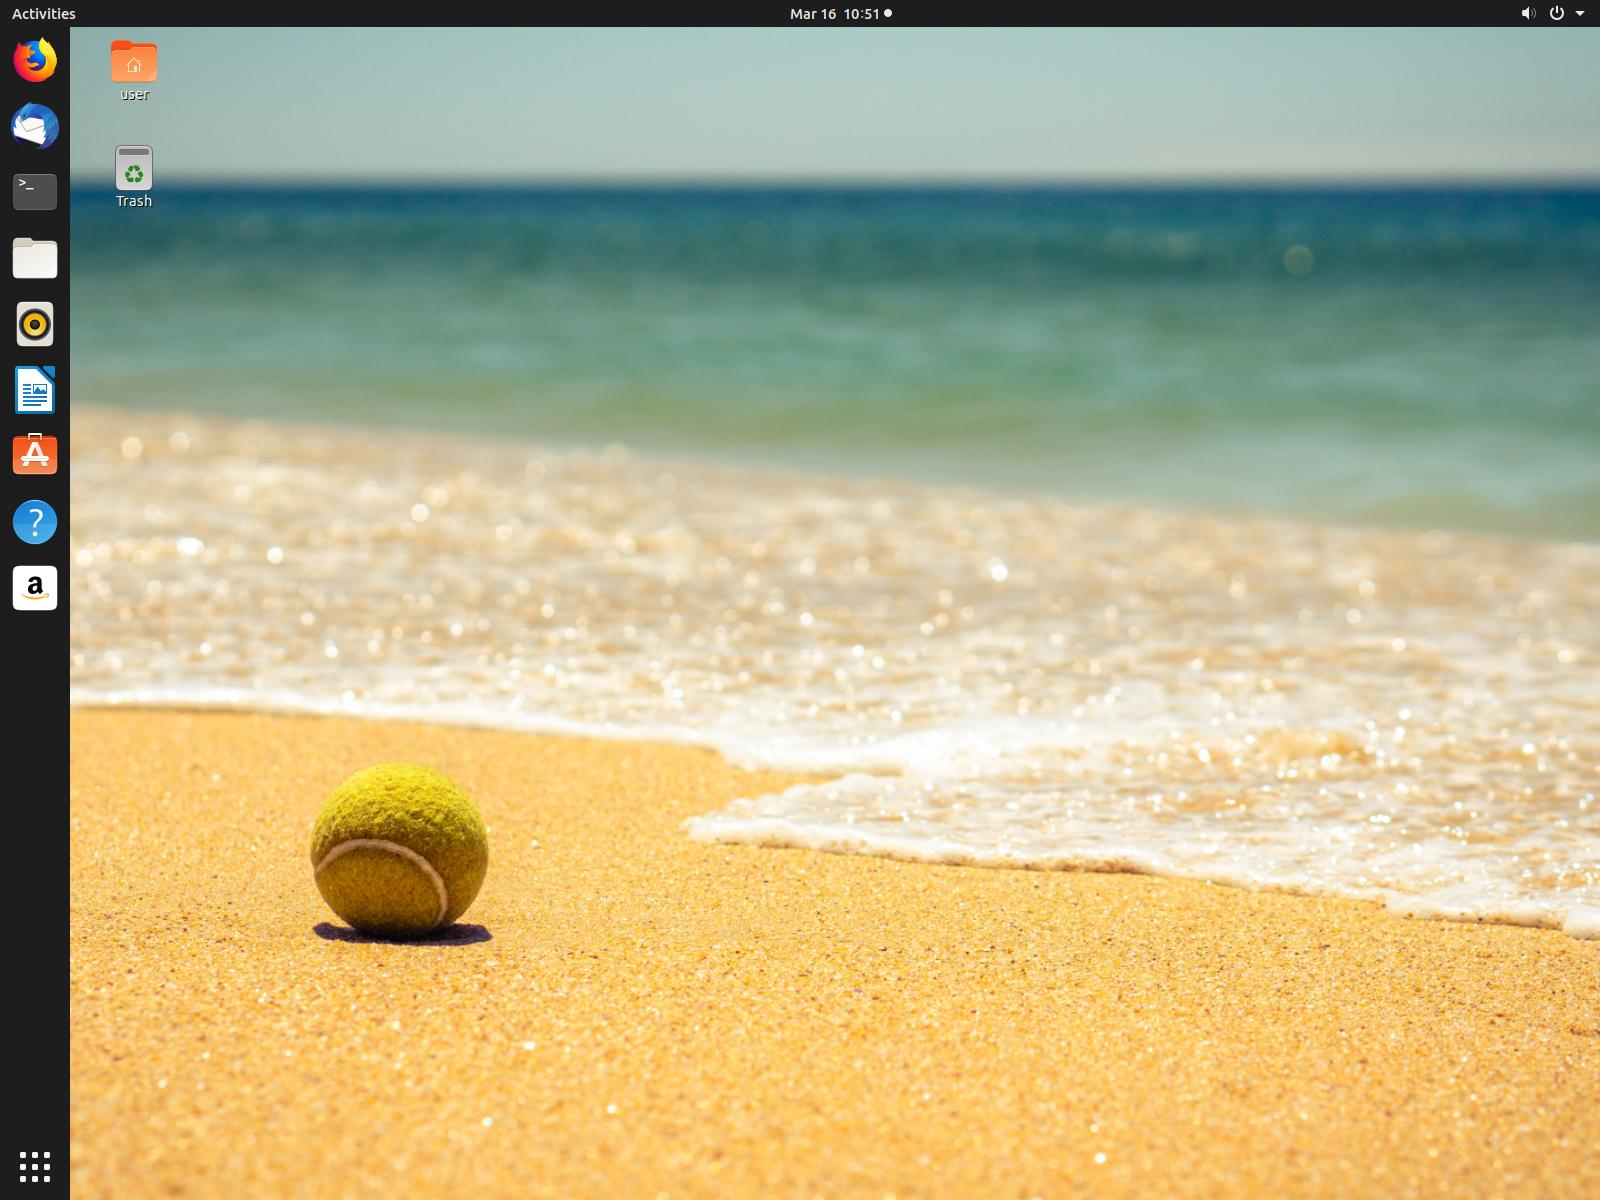
Task: Click the notification dot beside the clock
Action: tap(888, 14)
